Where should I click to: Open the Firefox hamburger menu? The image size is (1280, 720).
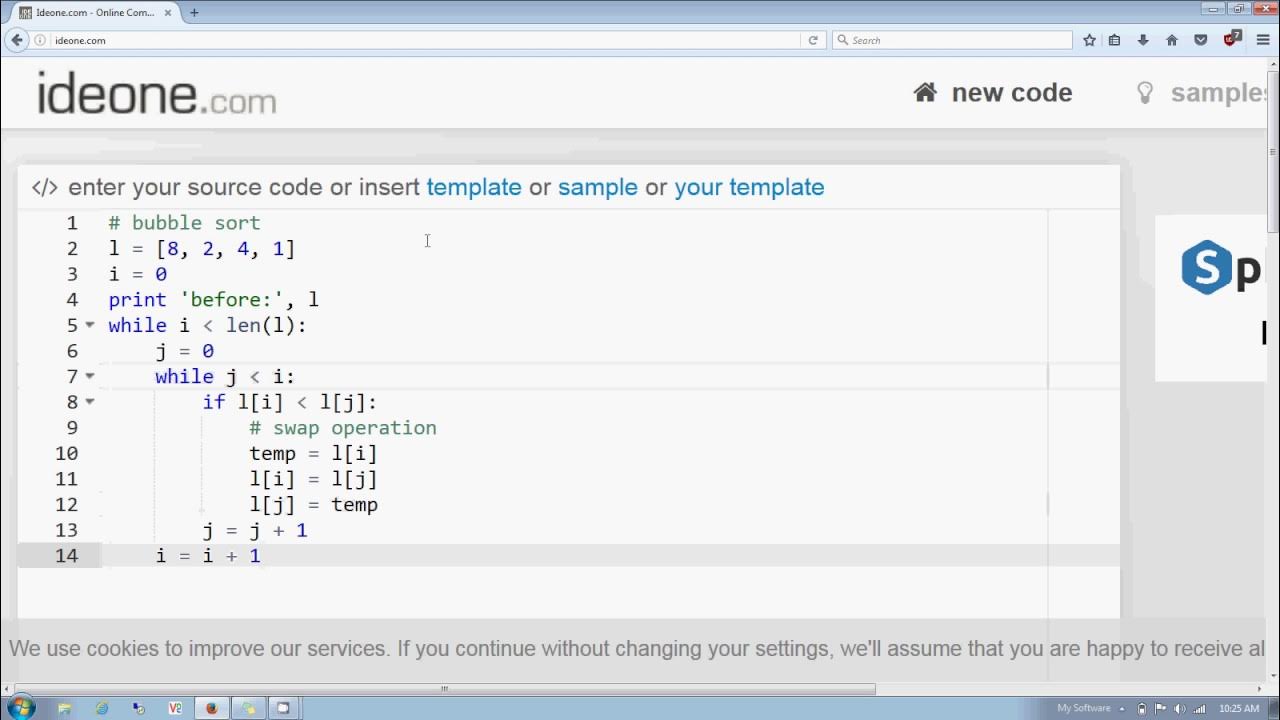[x=1263, y=40]
